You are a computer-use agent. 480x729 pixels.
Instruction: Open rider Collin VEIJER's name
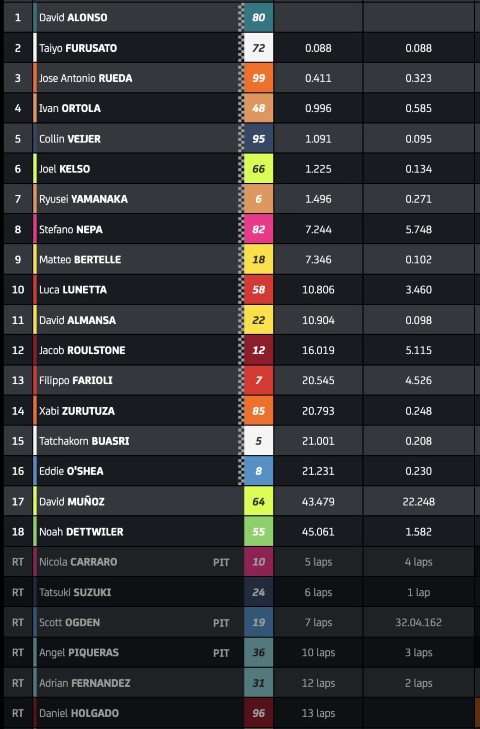(x=70, y=139)
